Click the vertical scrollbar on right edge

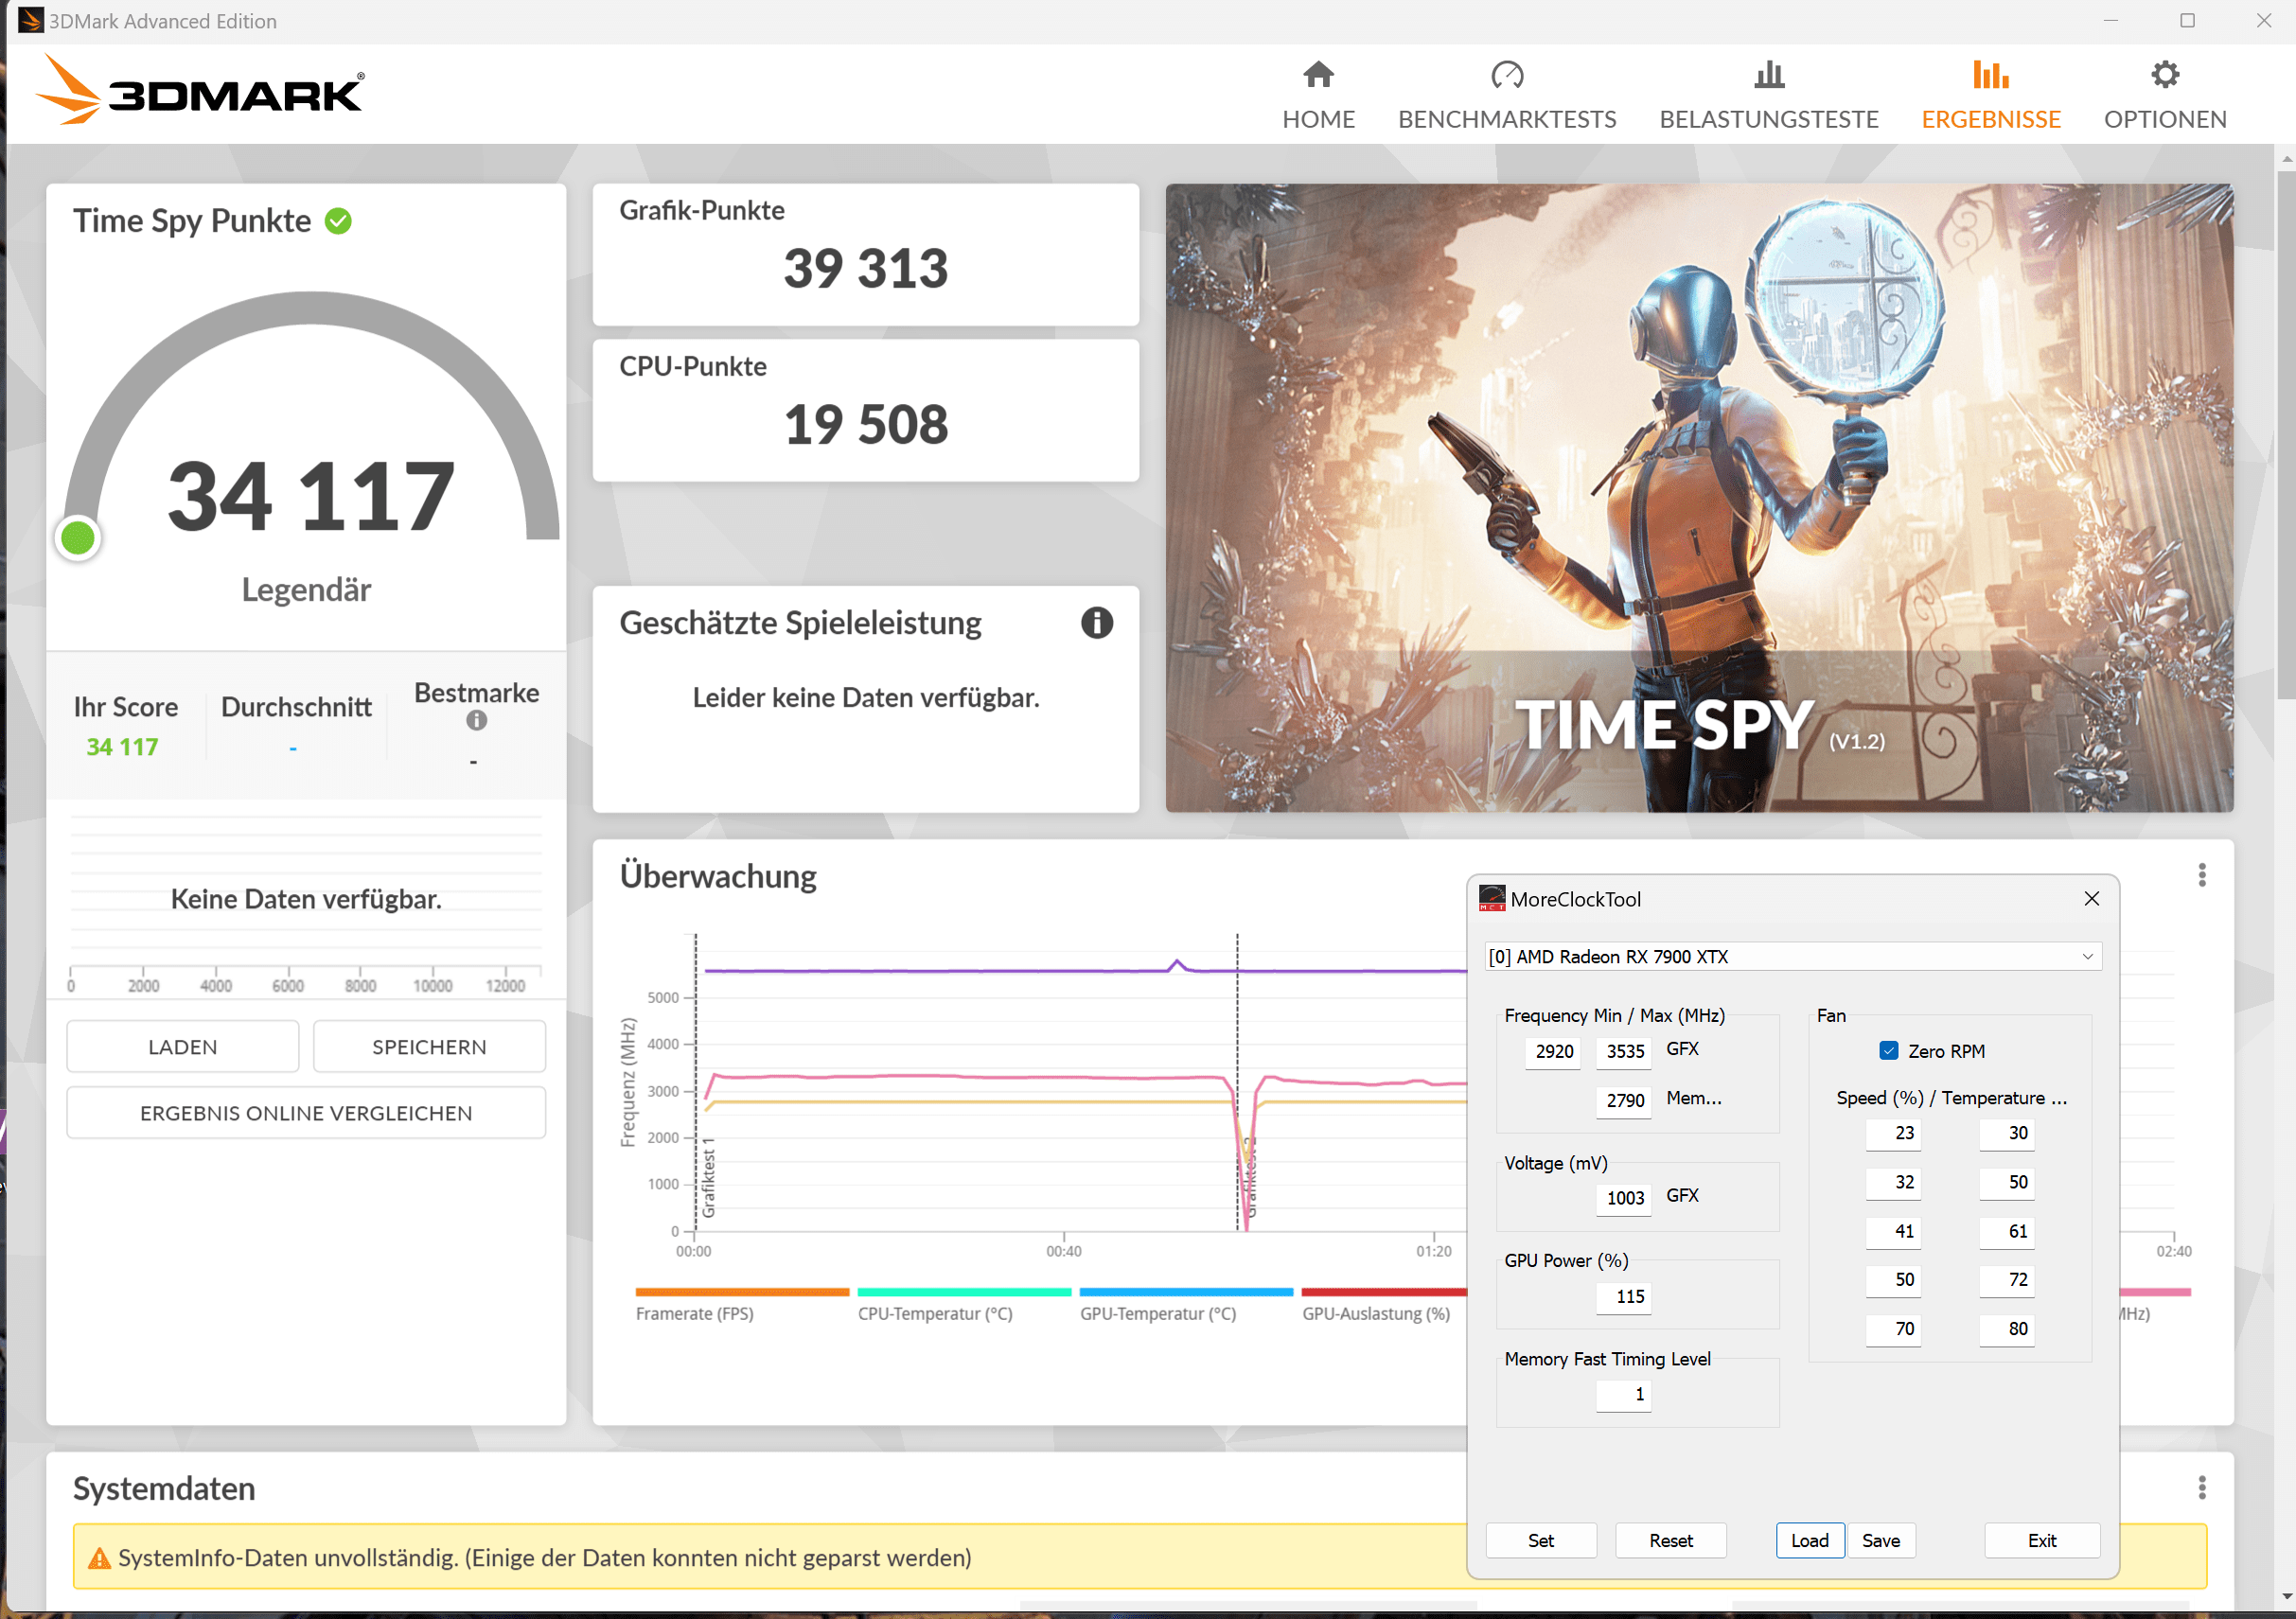[2285, 435]
